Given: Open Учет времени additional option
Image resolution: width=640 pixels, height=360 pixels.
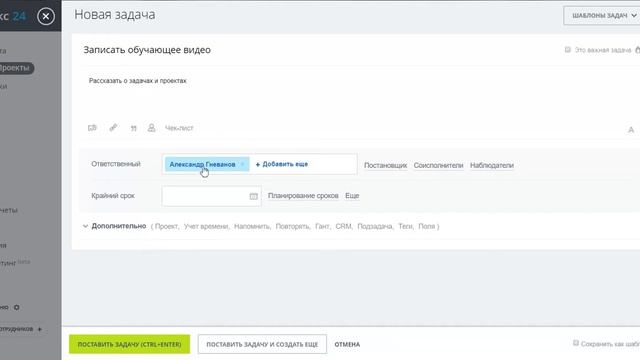Looking at the screenshot, I should tap(206, 226).
